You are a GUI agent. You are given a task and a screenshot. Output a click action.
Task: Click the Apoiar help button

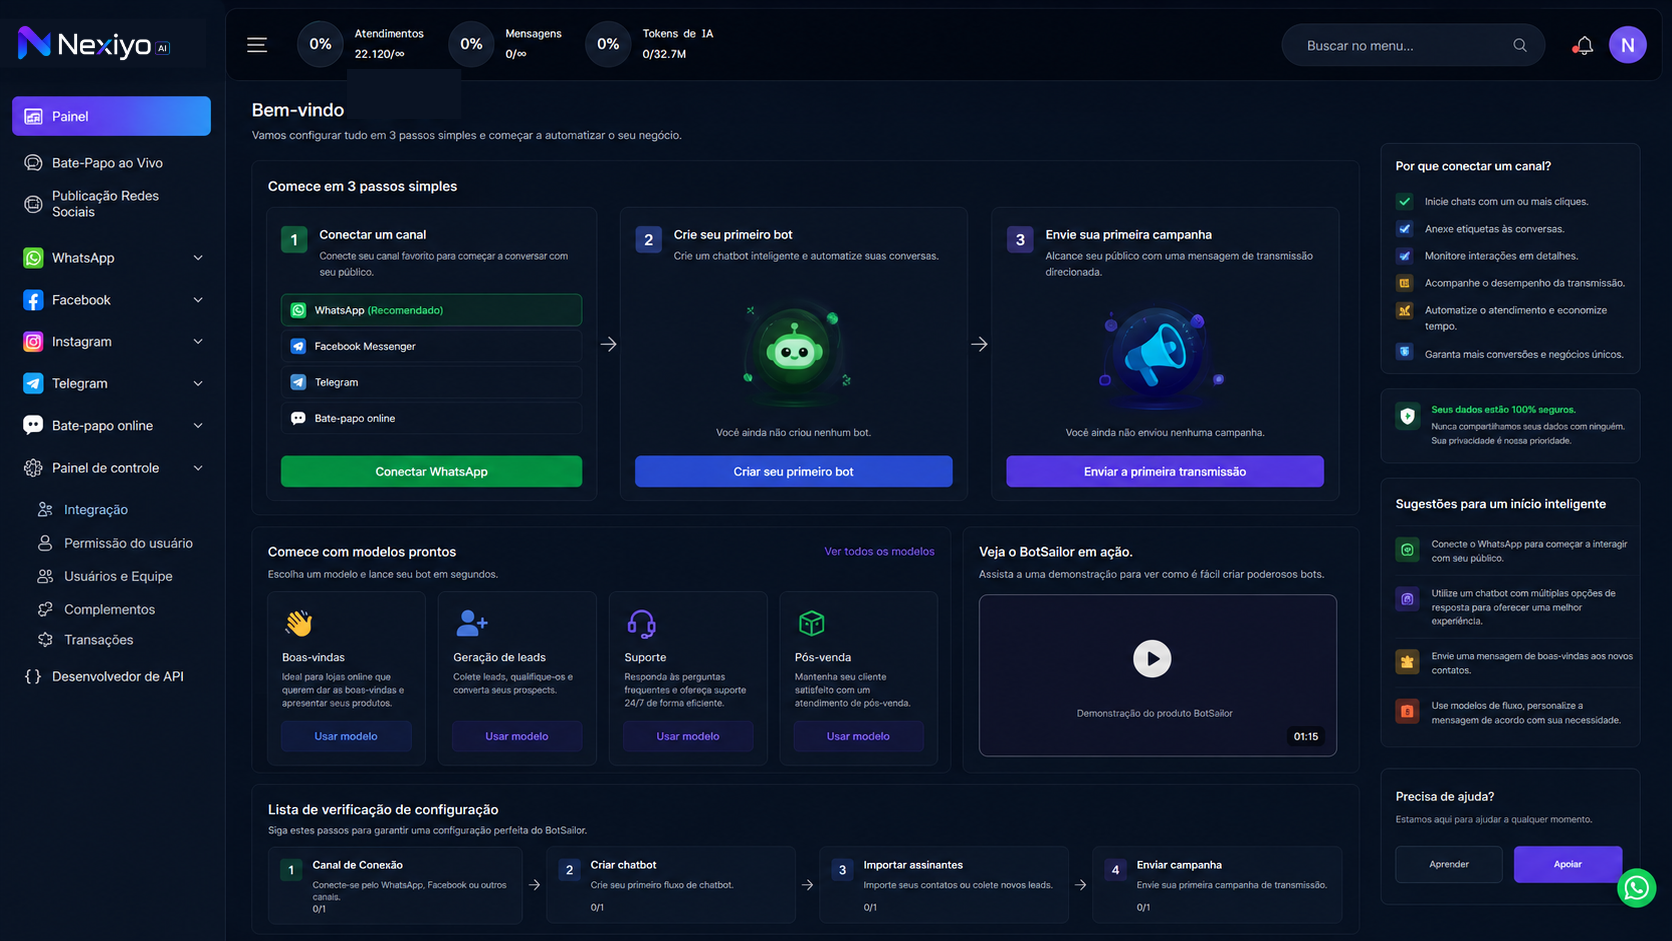pos(1567,864)
